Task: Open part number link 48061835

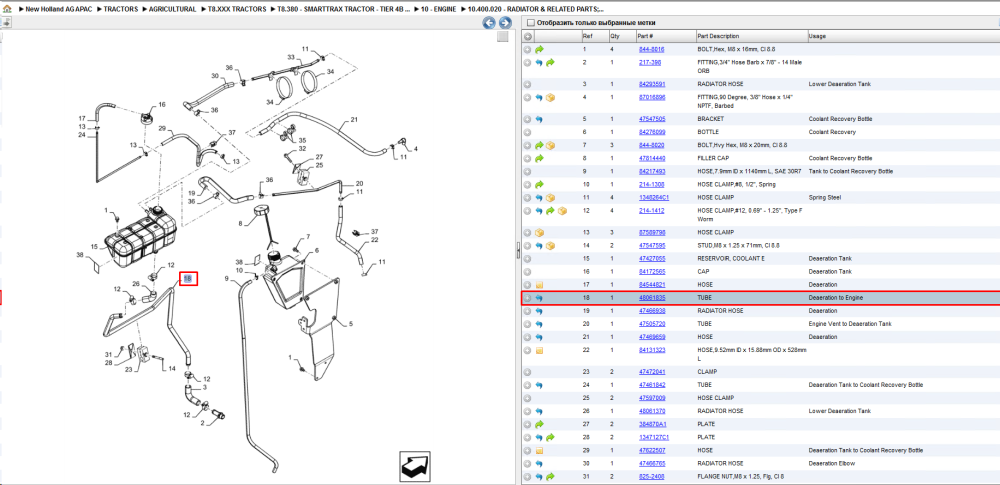Action: (652, 298)
